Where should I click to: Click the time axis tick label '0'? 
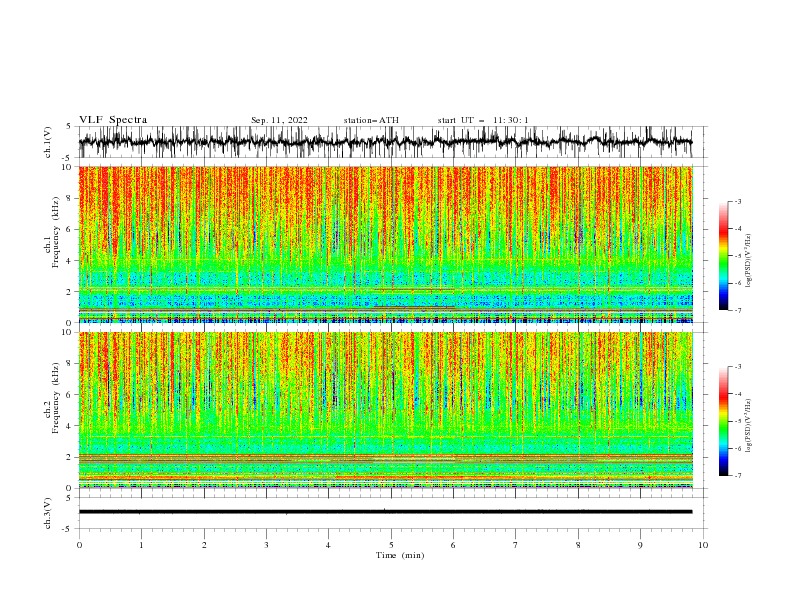tap(79, 545)
